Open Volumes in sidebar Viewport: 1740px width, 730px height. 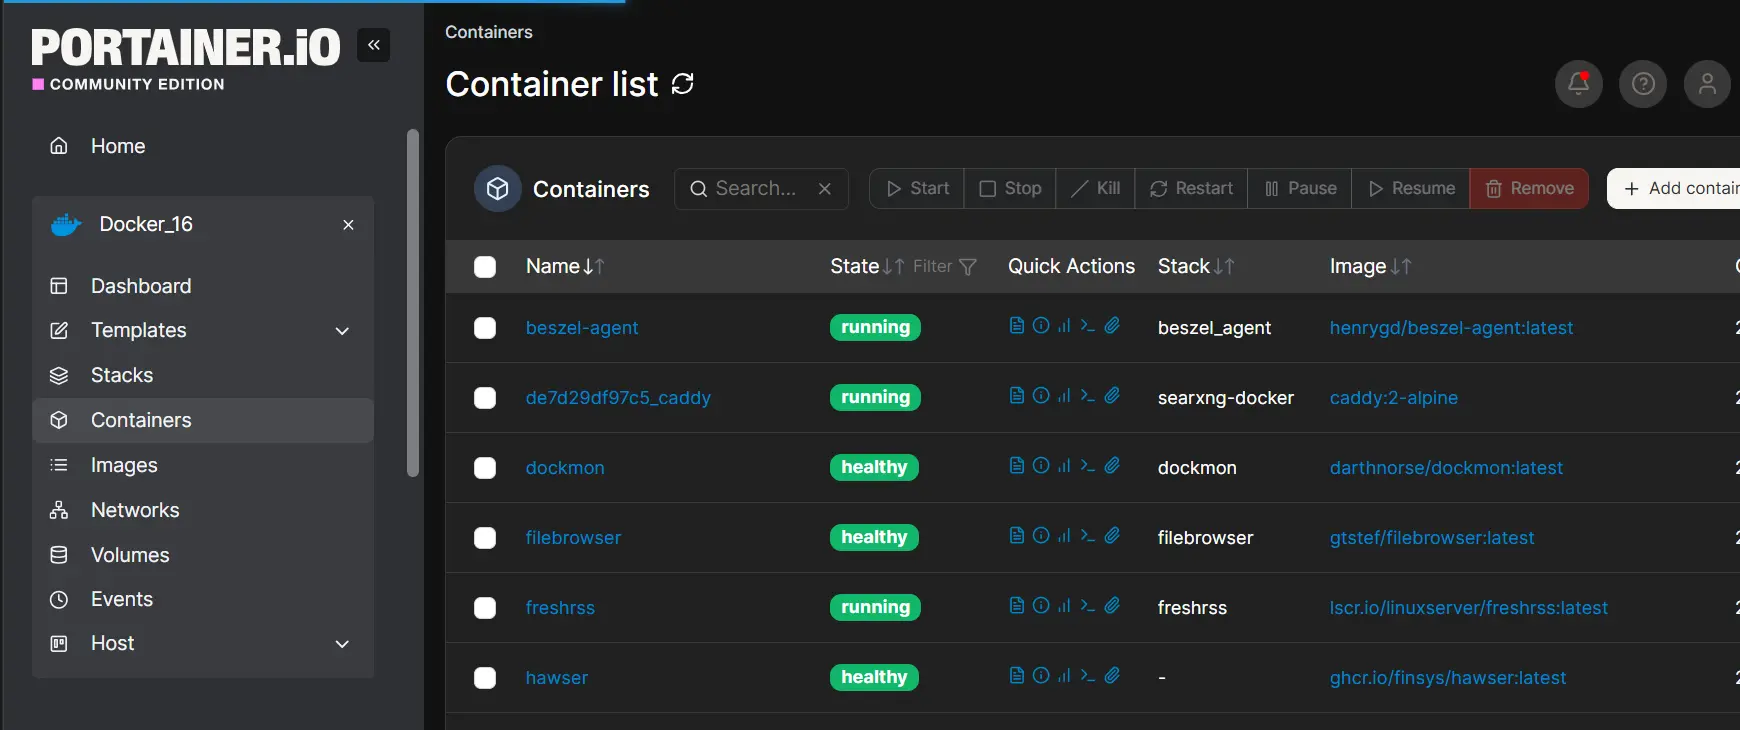203,555
